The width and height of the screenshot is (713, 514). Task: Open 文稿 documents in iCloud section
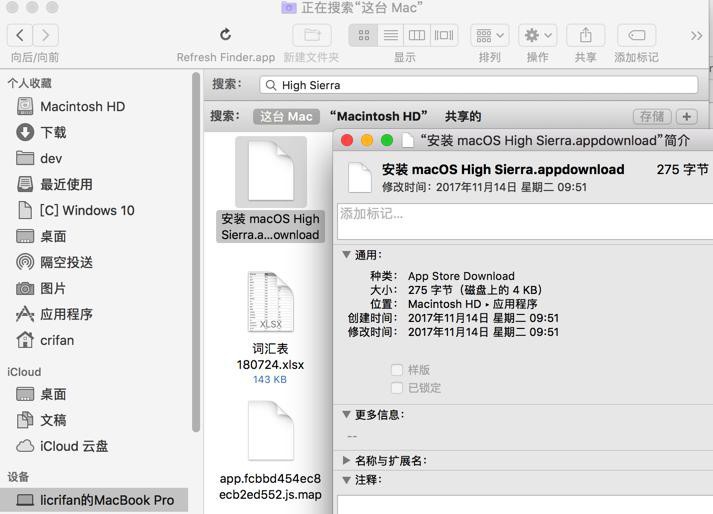pos(41,420)
